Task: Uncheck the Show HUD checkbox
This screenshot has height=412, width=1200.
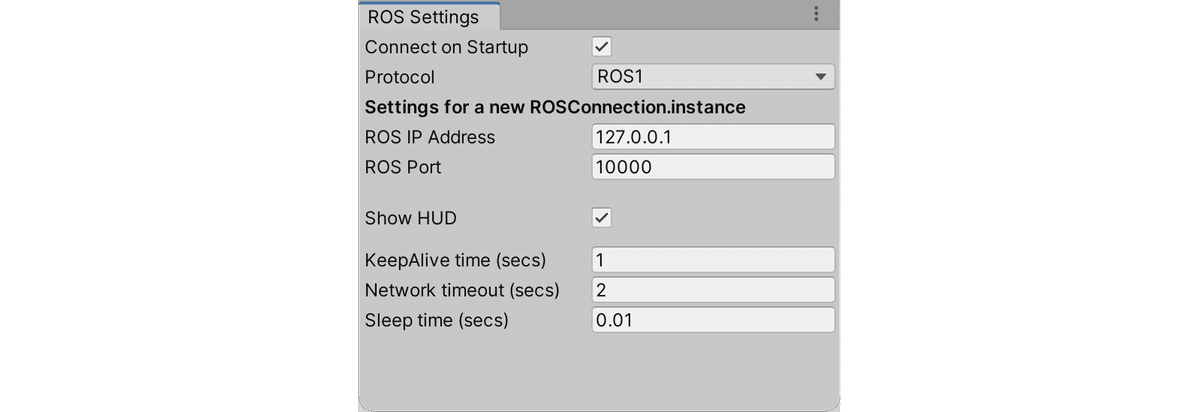Action: 602,218
